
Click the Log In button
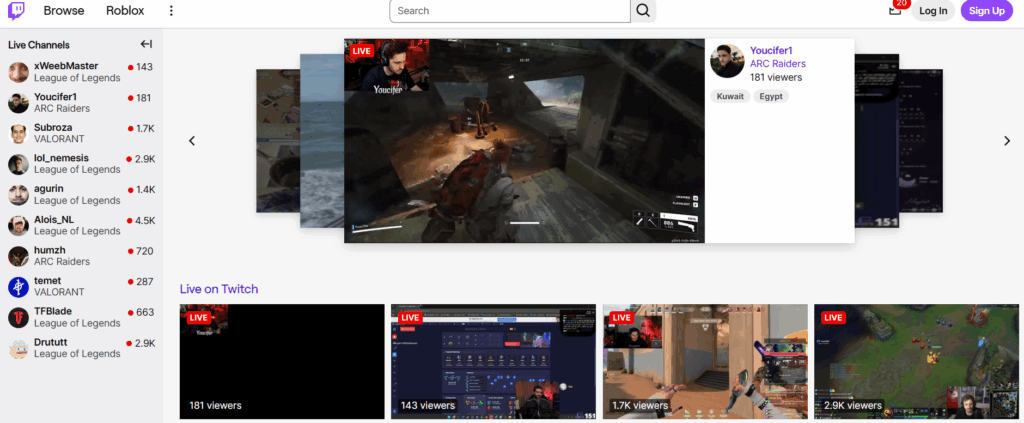pos(933,11)
